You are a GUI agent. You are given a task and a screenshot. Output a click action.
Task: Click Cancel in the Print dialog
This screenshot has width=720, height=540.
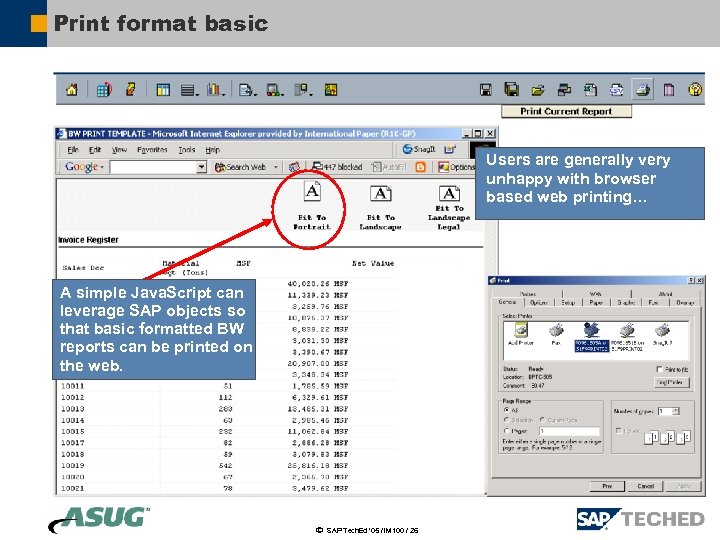pyautogui.click(x=646, y=486)
